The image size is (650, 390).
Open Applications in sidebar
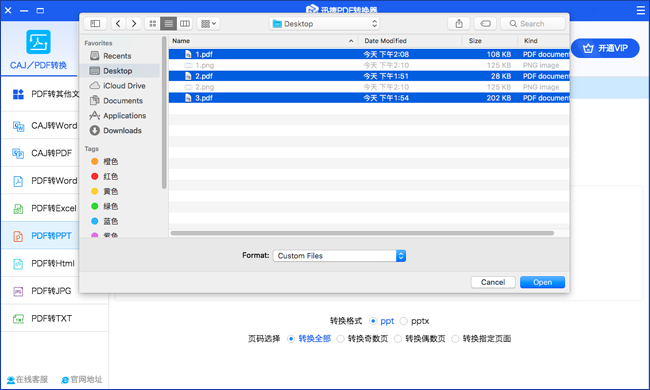click(119, 116)
